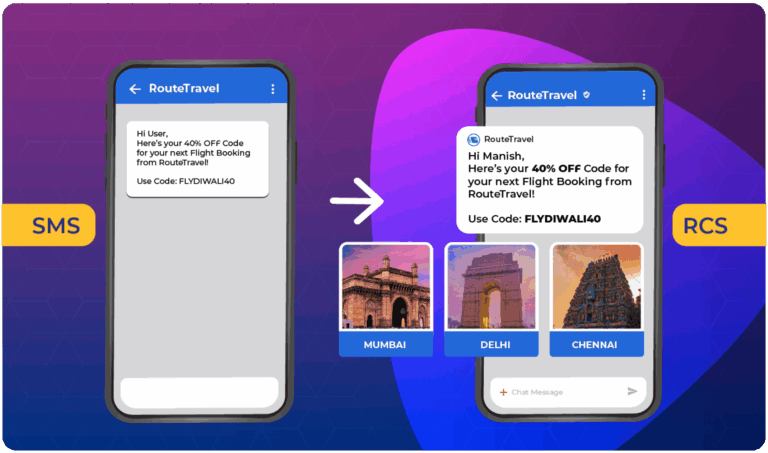Tap back arrow in RCS phone header
768x453 pixels.
coord(496,95)
